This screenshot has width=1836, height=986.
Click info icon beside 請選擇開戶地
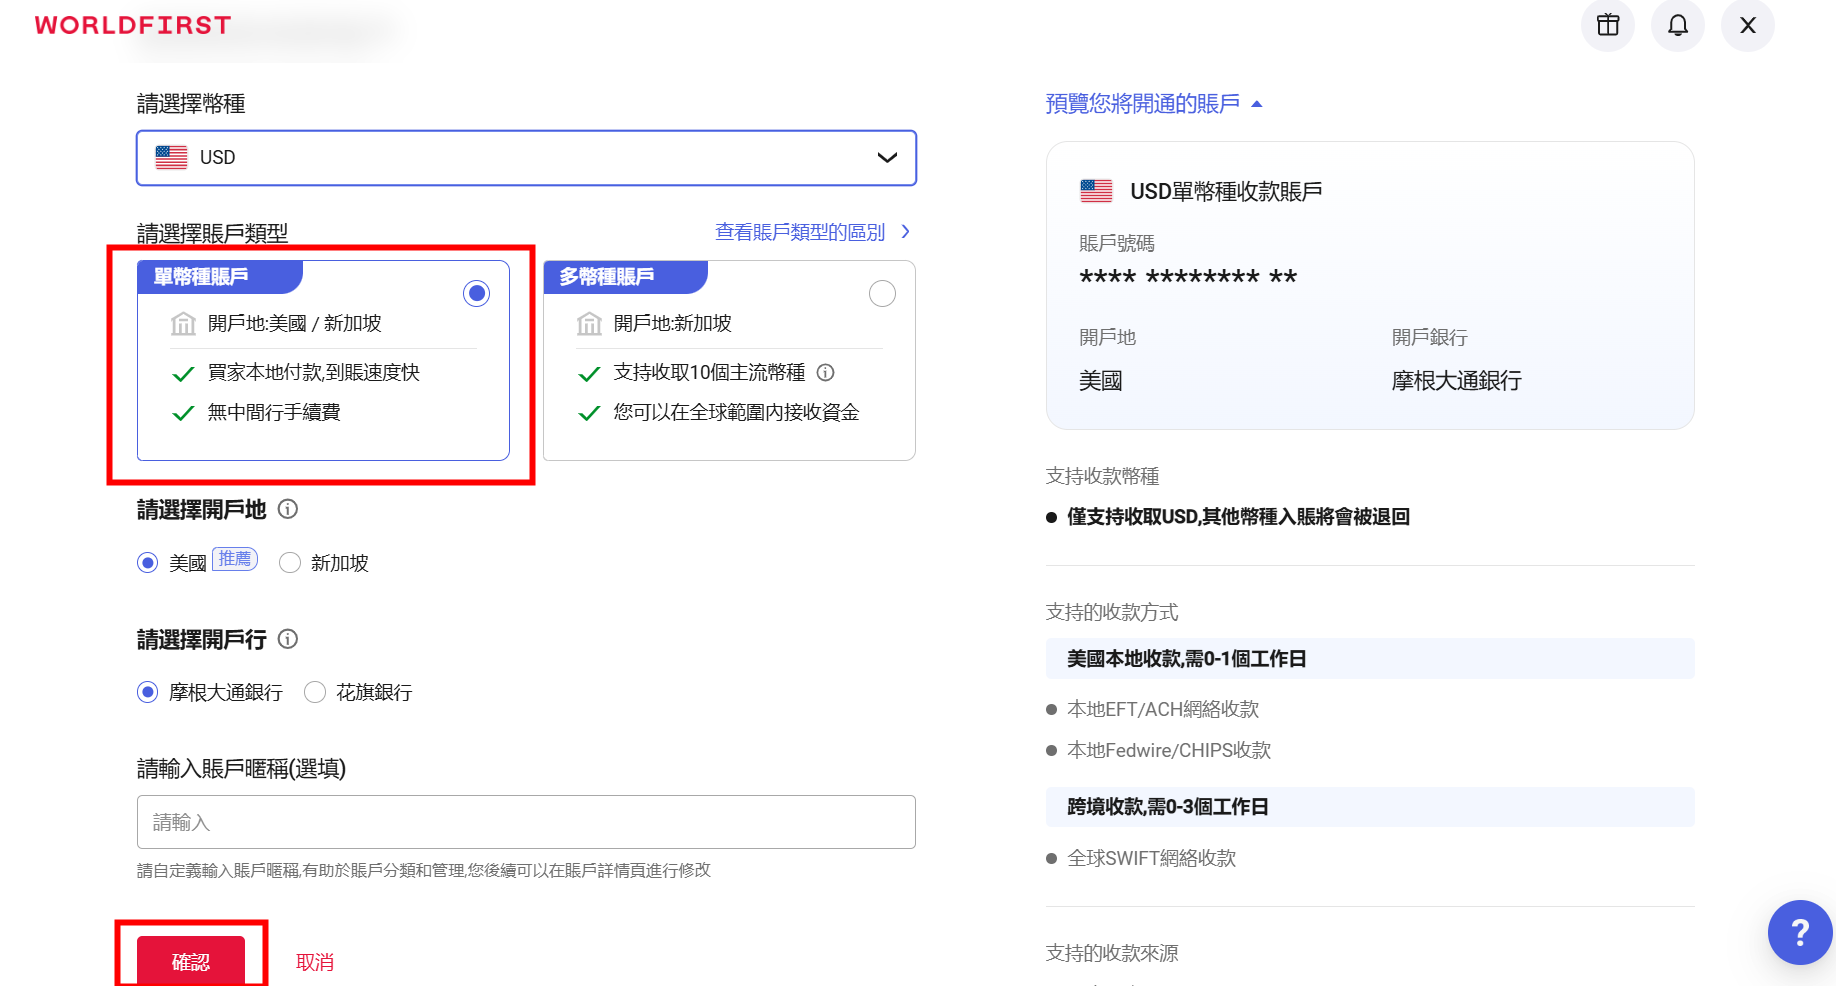tap(288, 509)
